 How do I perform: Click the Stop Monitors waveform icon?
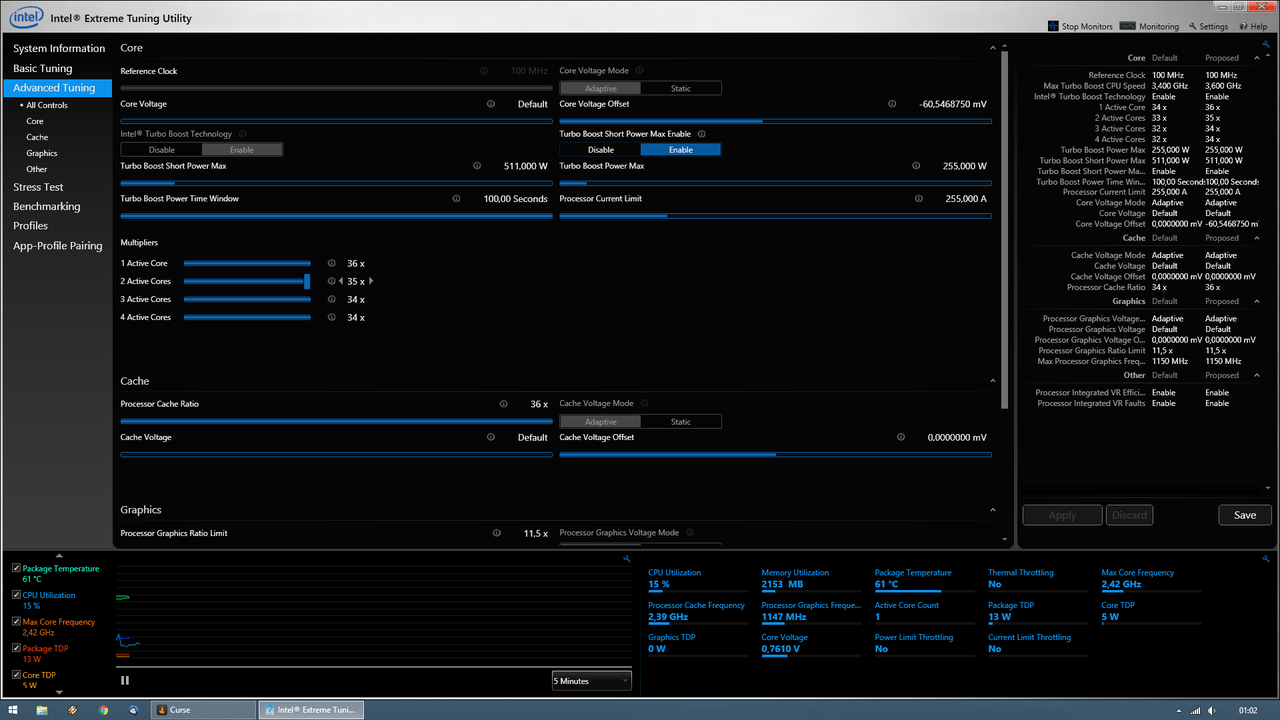[1053, 26]
